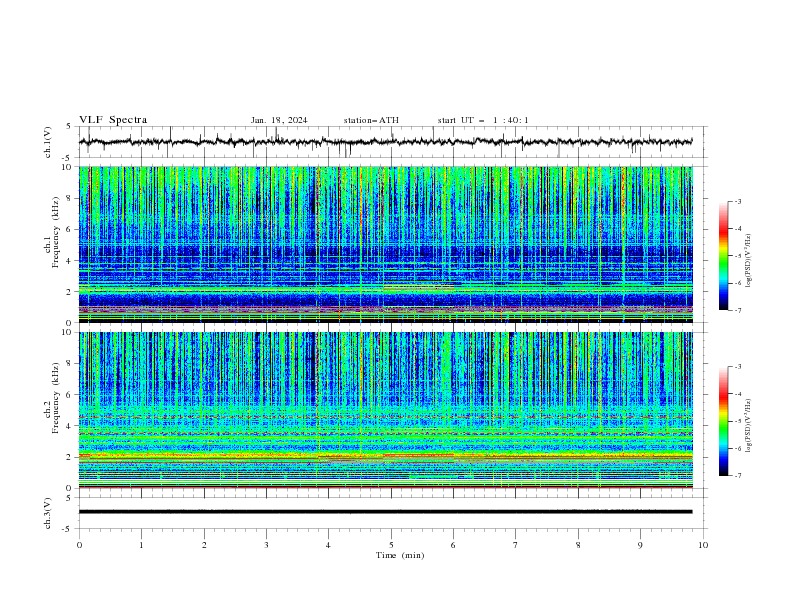
Task: Click the ch.3 black waveform band
Action: (x=385, y=512)
